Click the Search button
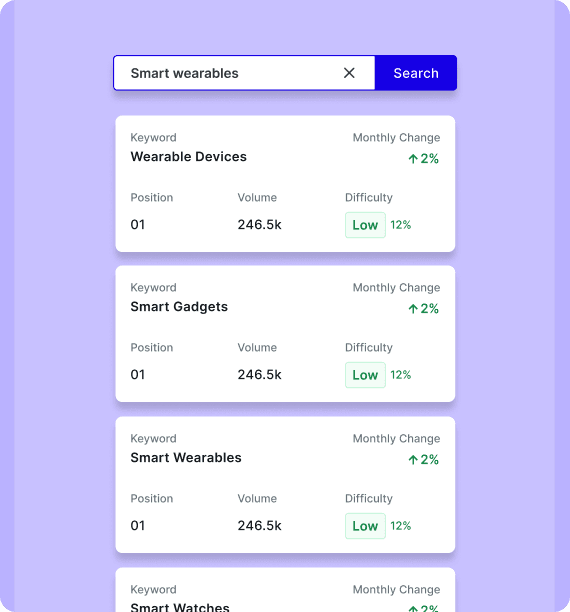Viewport: 570px width, 612px height. click(x=416, y=73)
